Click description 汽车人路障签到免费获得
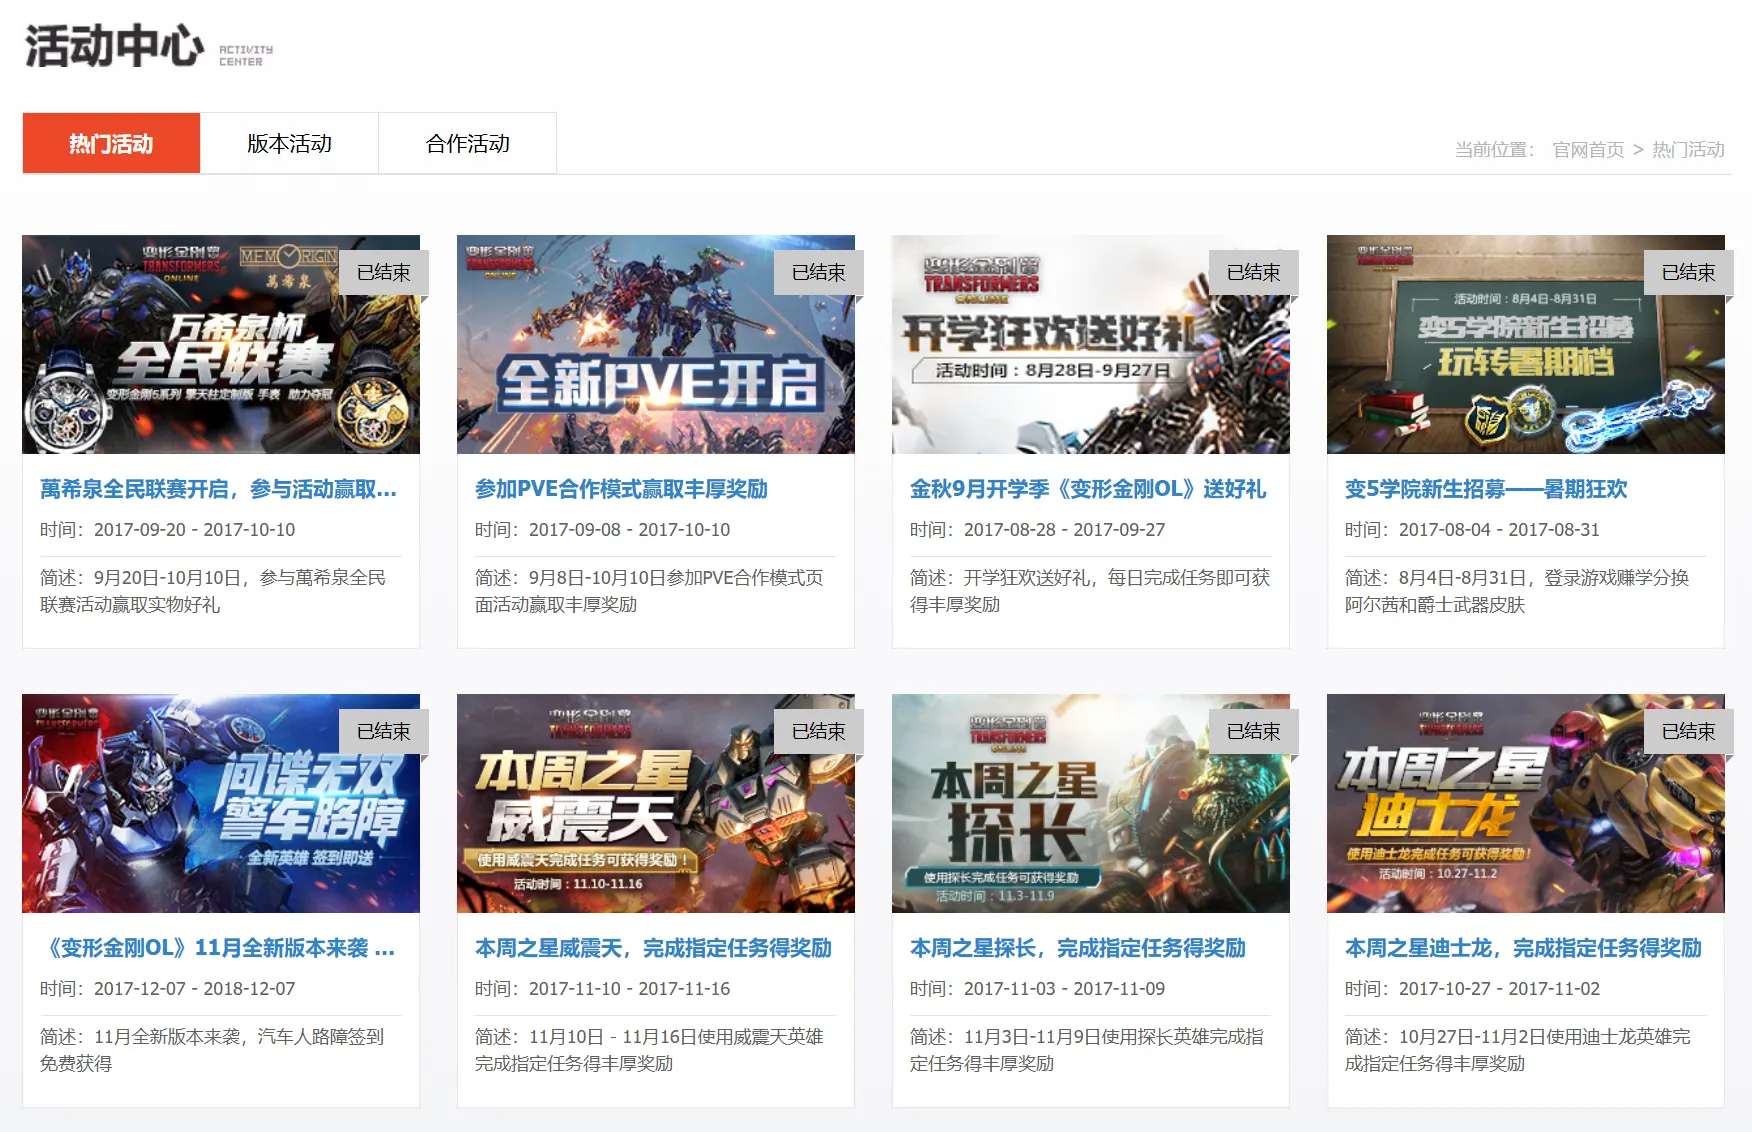This screenshot has height=1132, width=1752. (x=212, y=1050)
